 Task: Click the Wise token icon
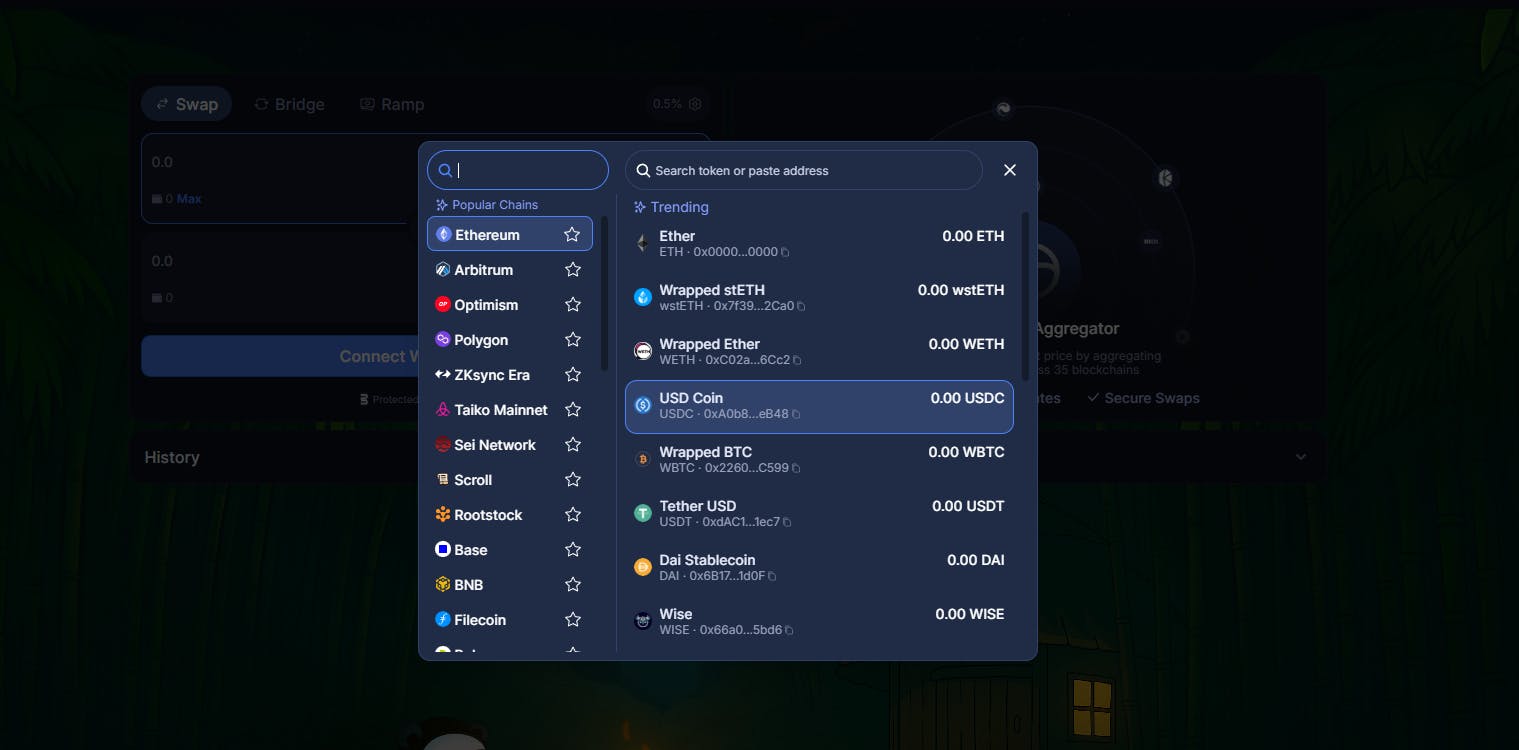(641, 620)
